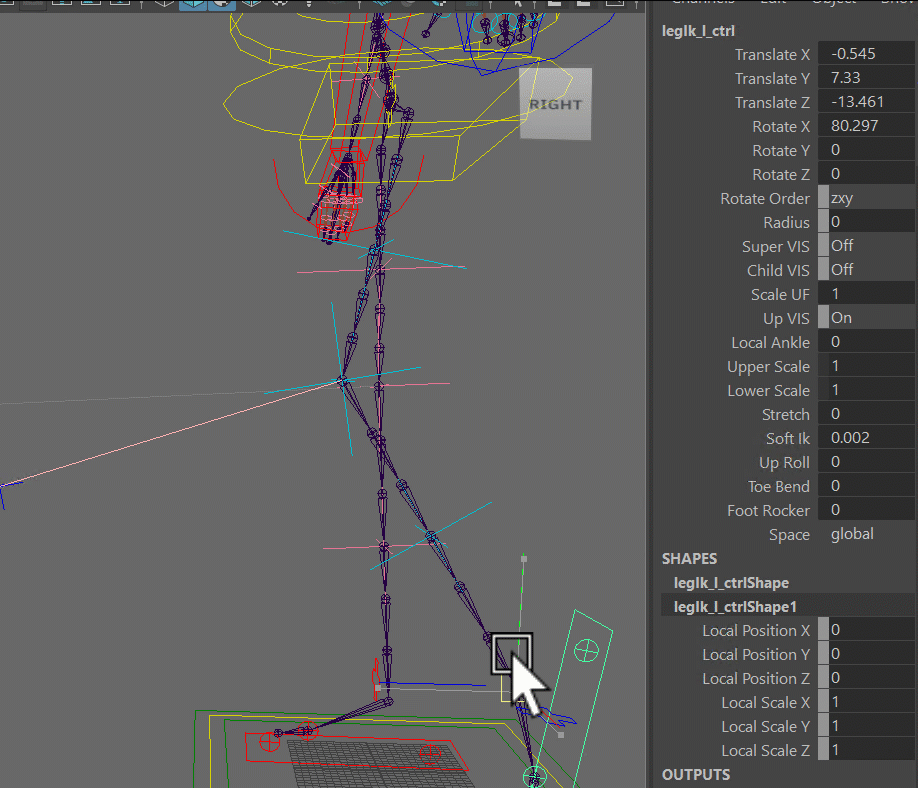Viewport: 918px width, 788px height.
Task: Click the Local Scale X value field
Action: point(866,702)
